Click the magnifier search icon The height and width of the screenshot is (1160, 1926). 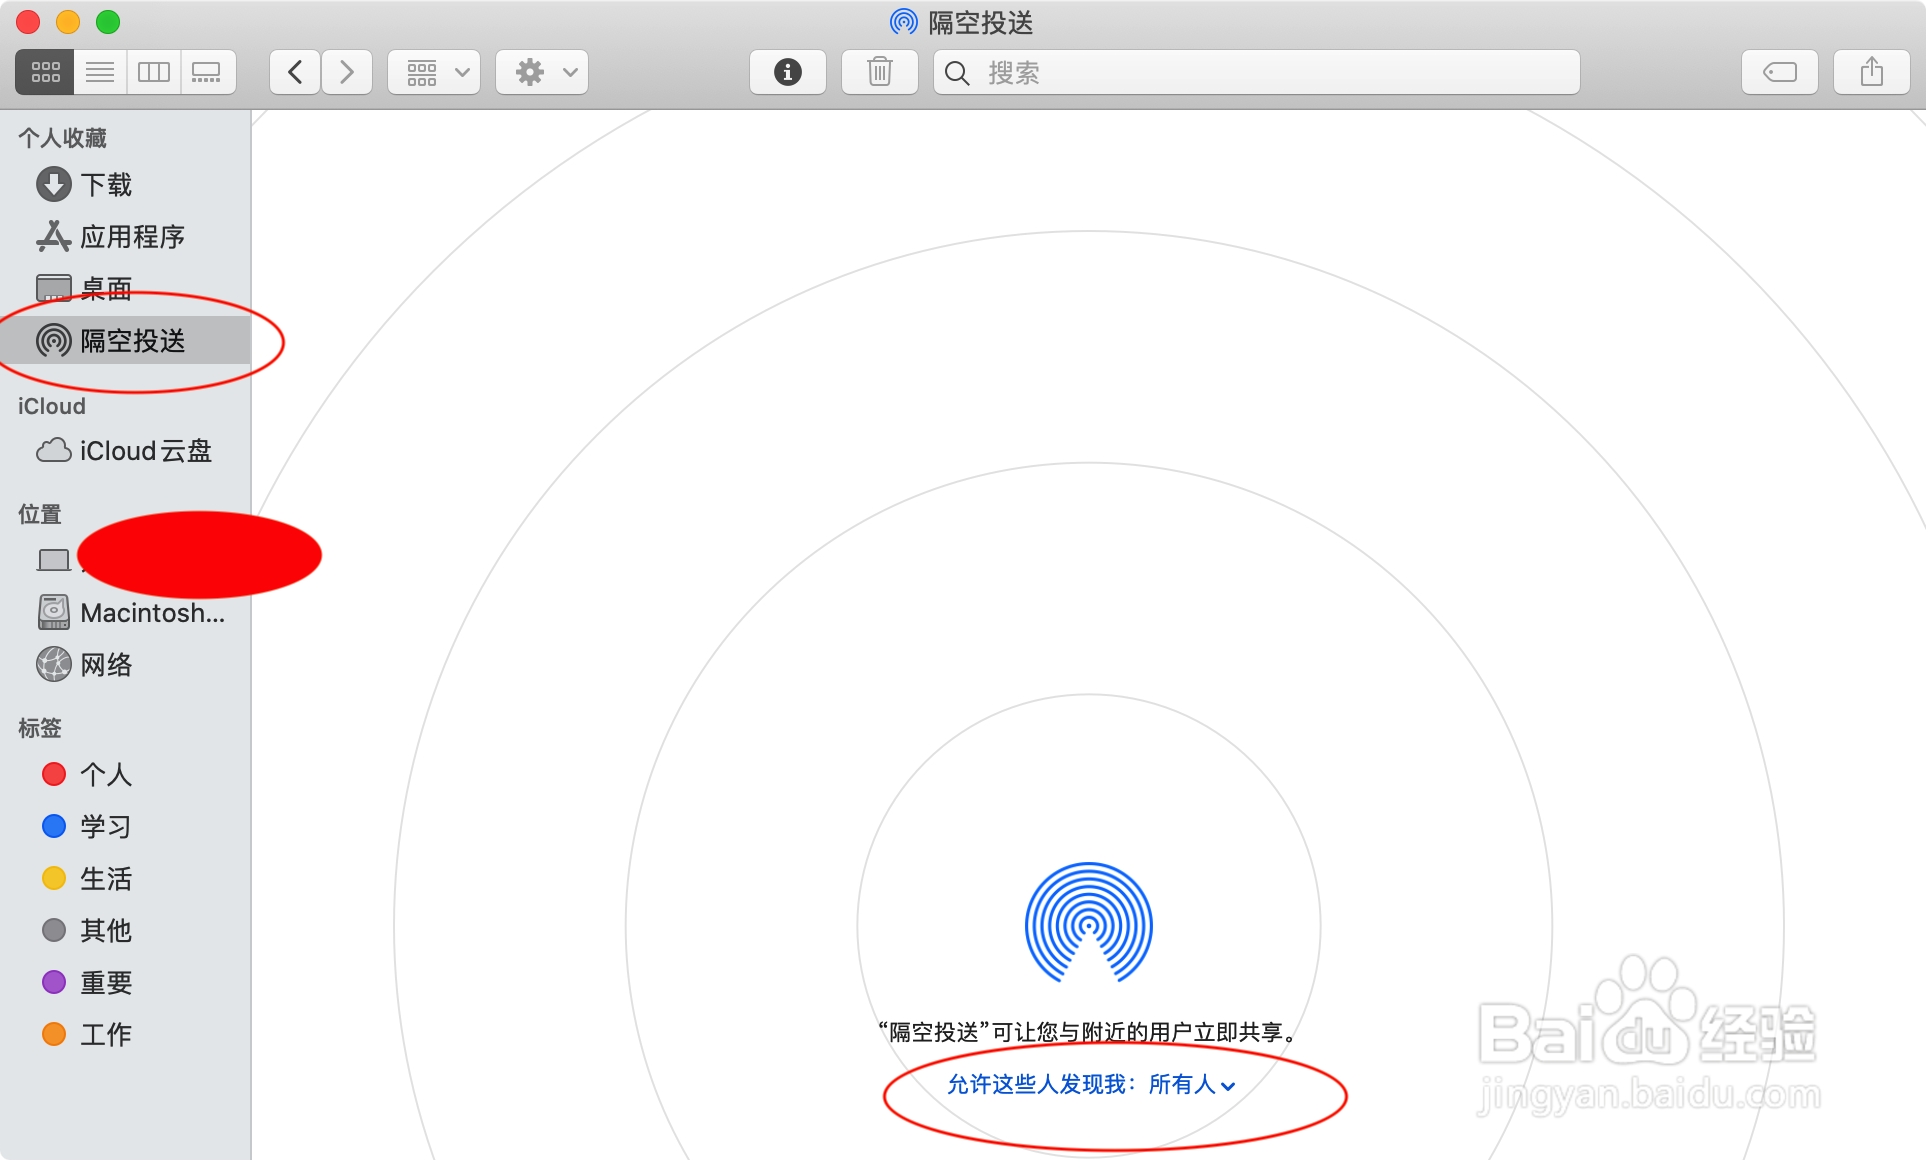tap(957, 73)
